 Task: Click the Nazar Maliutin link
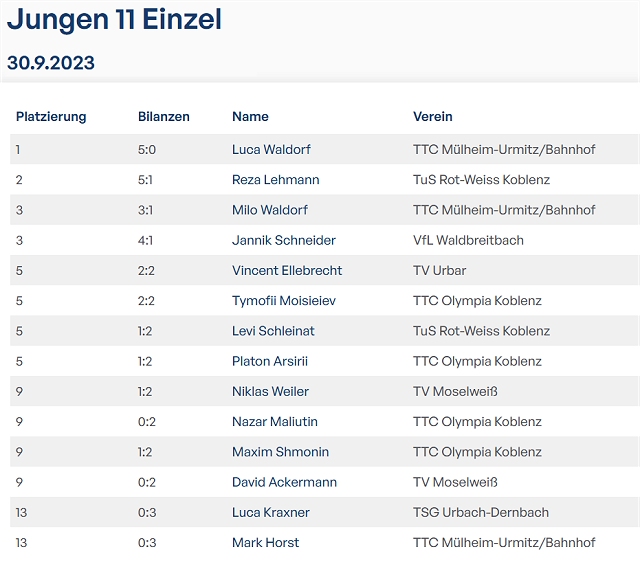[275, 422]
